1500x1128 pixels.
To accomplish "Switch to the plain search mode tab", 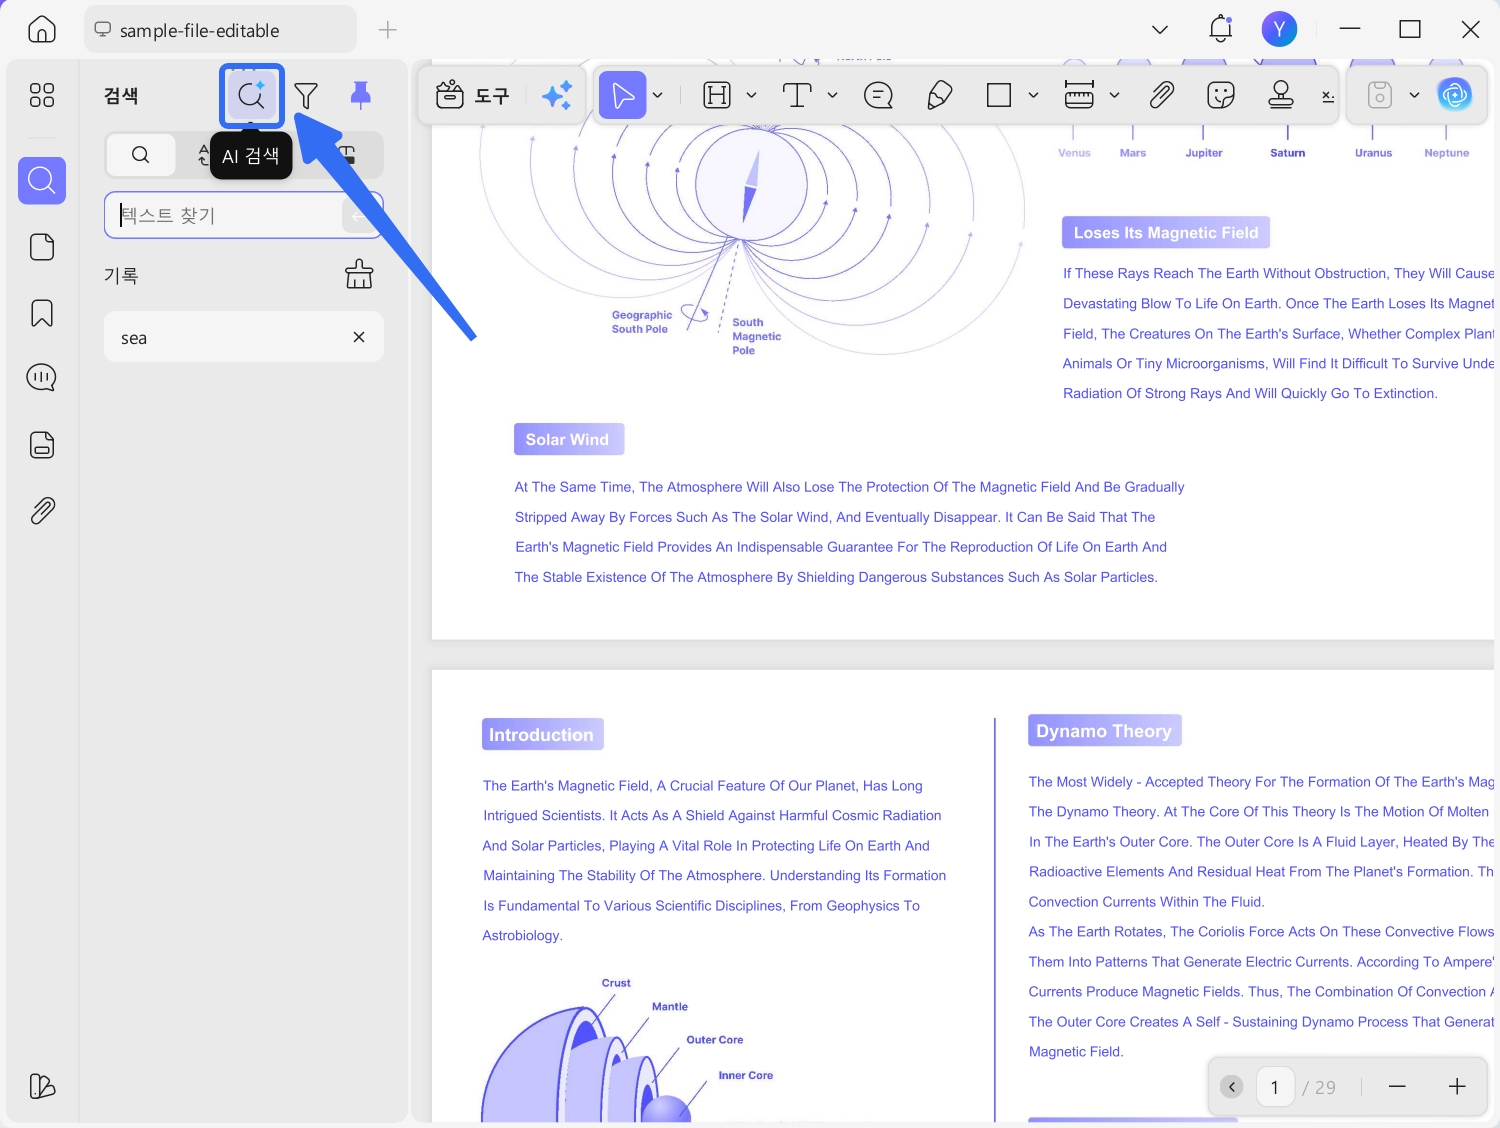I will [x=141, y=155].
